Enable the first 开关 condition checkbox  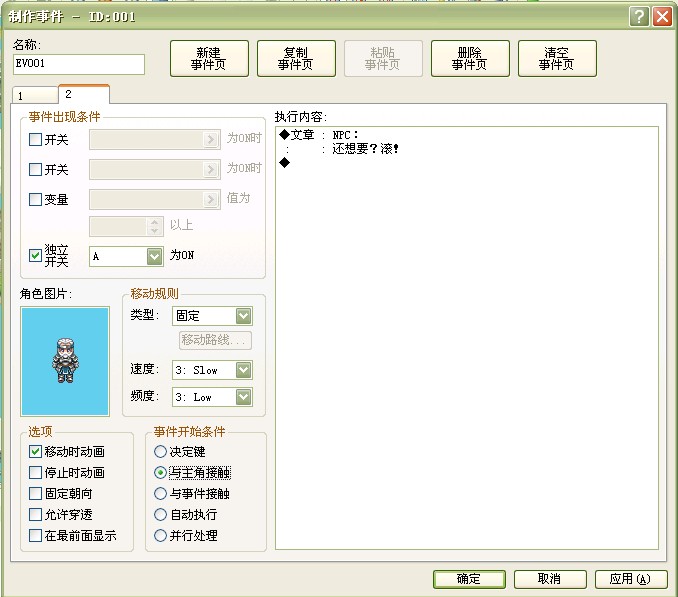click(35, 140)
